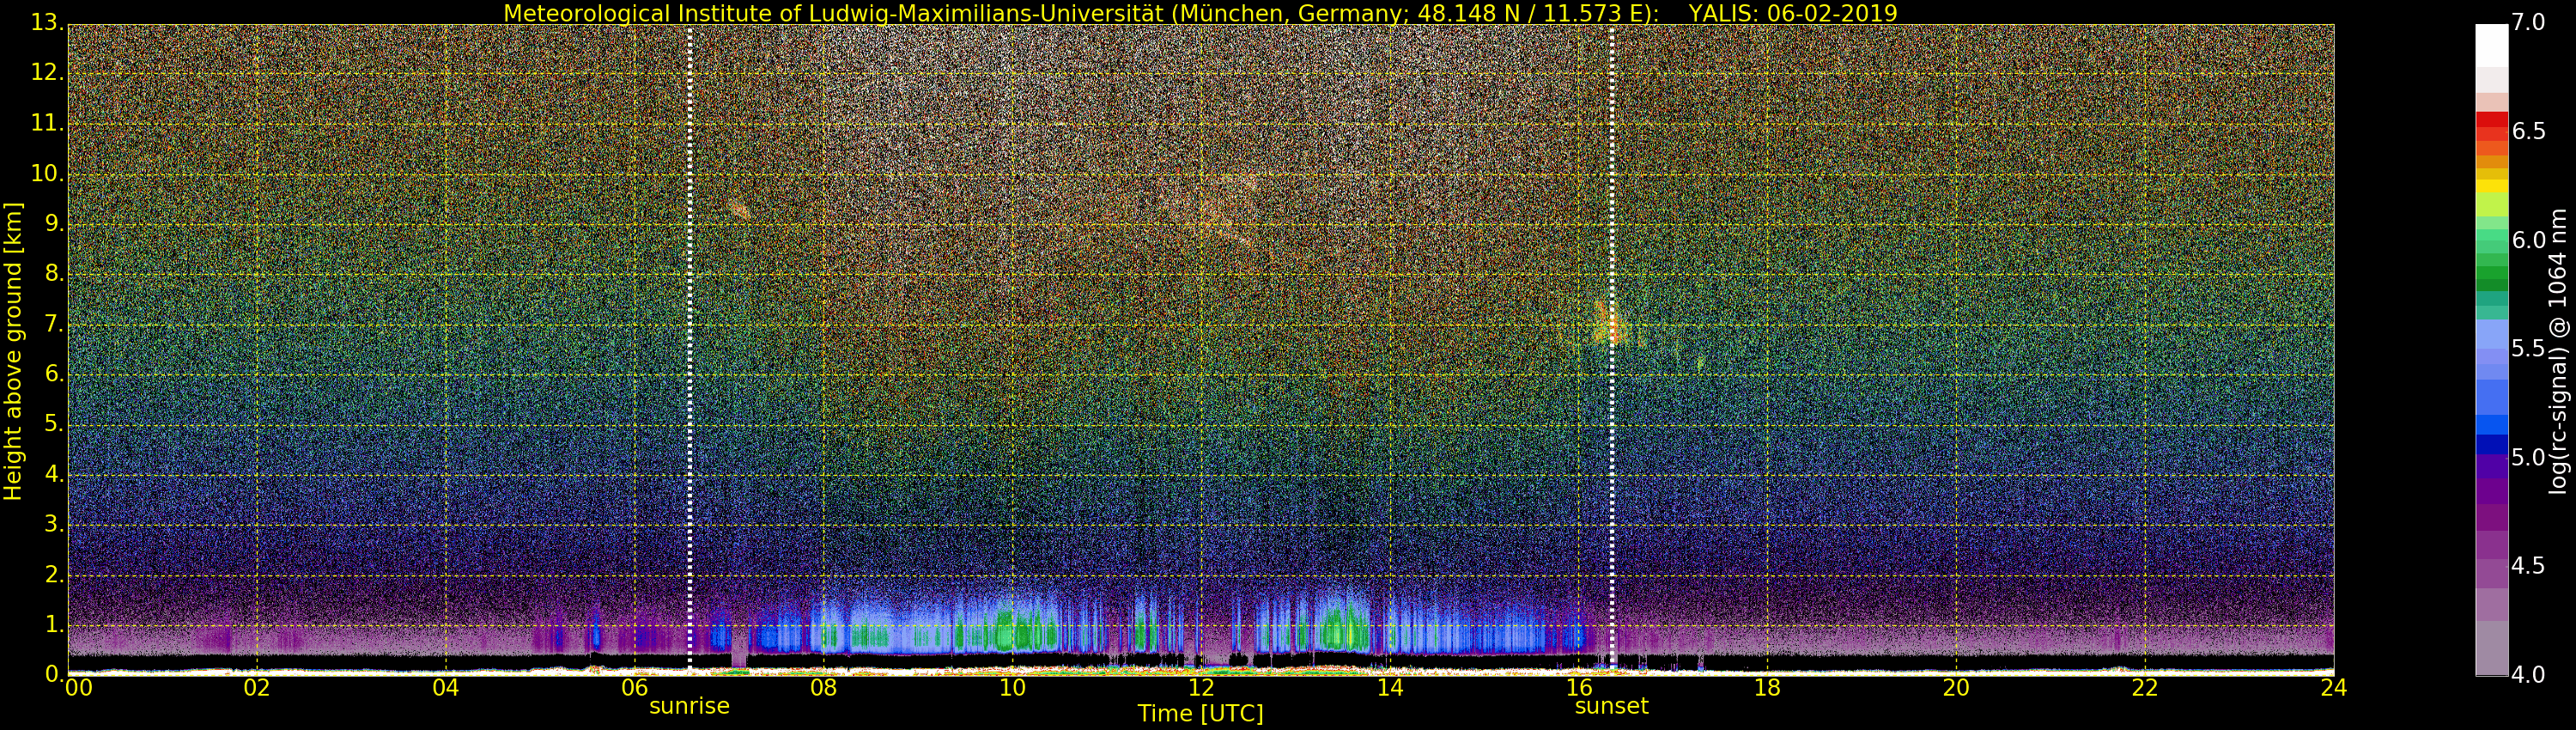2576x730 pixels.
Task: Click height axis tick '1.'
Action: 54,624
